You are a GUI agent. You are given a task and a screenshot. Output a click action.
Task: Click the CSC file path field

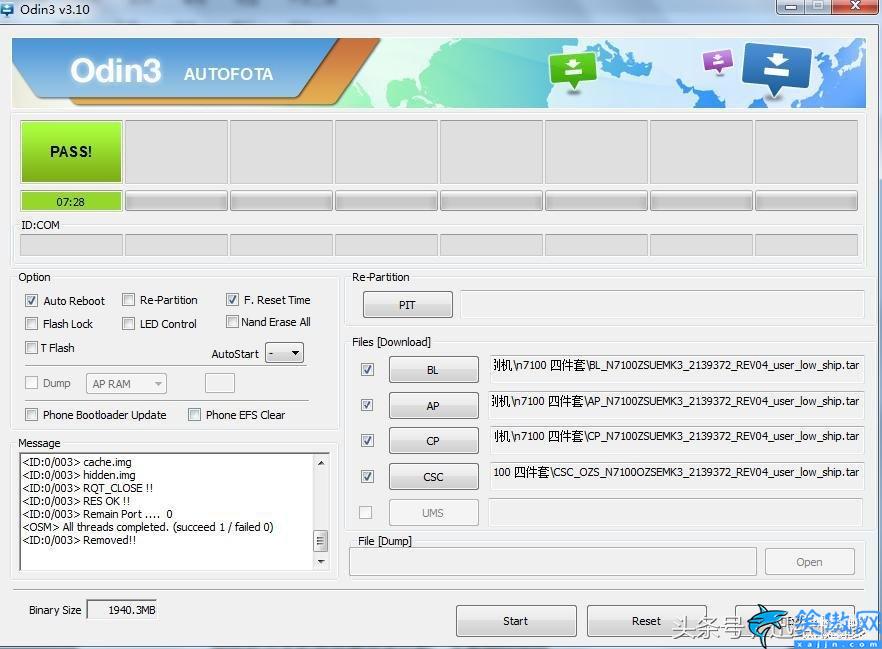point(676,477)
